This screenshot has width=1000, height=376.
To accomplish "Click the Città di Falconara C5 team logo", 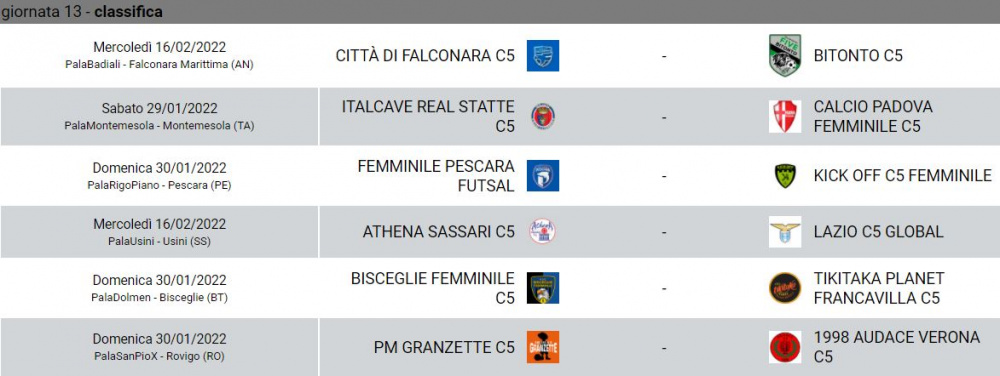I will click(543, 55).
